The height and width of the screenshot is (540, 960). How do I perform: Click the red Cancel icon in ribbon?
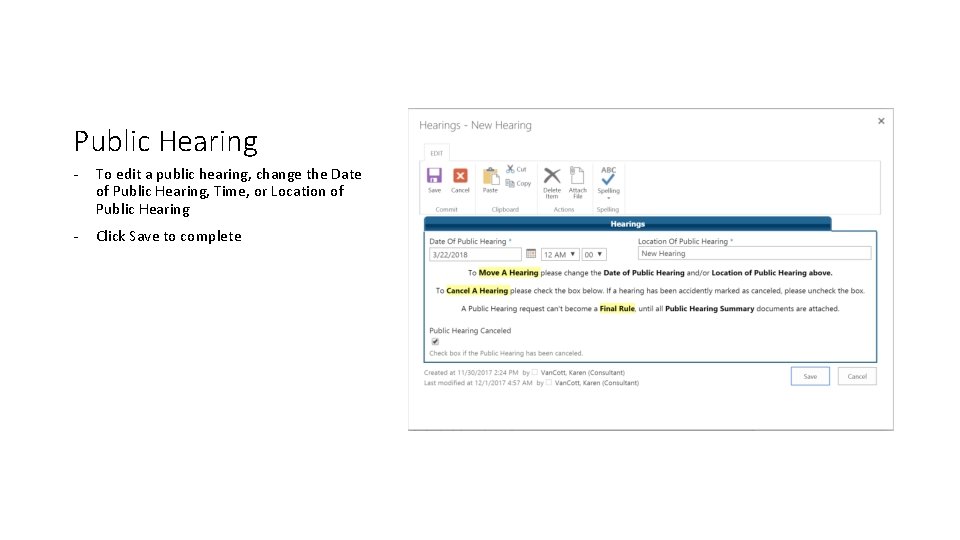coord(460,176)
